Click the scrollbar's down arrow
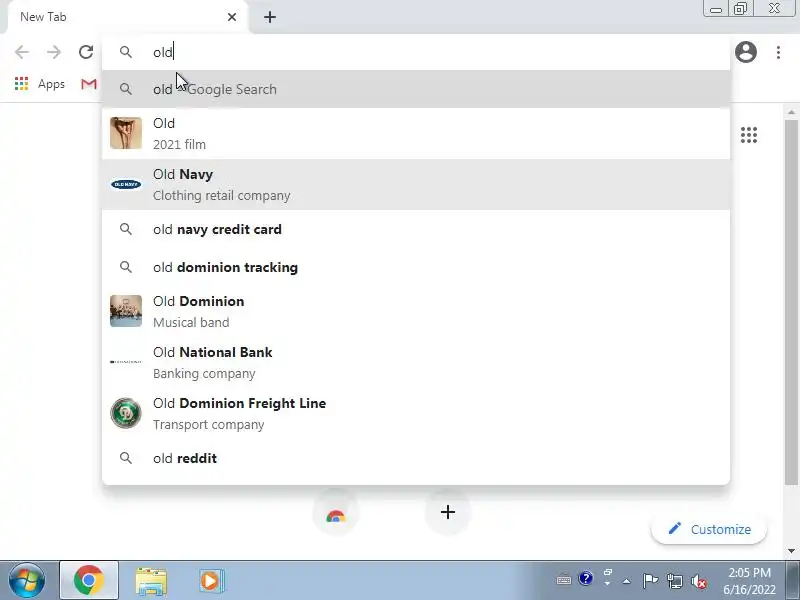Screen dimensions: 800x600 (791, 551)
